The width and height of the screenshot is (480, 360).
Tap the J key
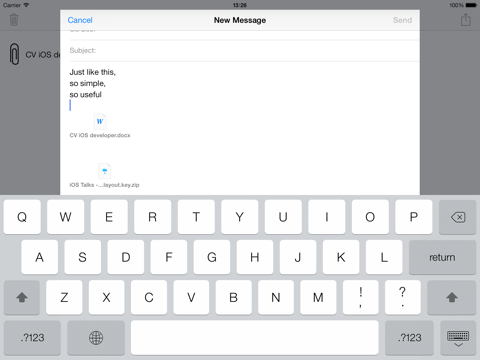click(298, 257)
